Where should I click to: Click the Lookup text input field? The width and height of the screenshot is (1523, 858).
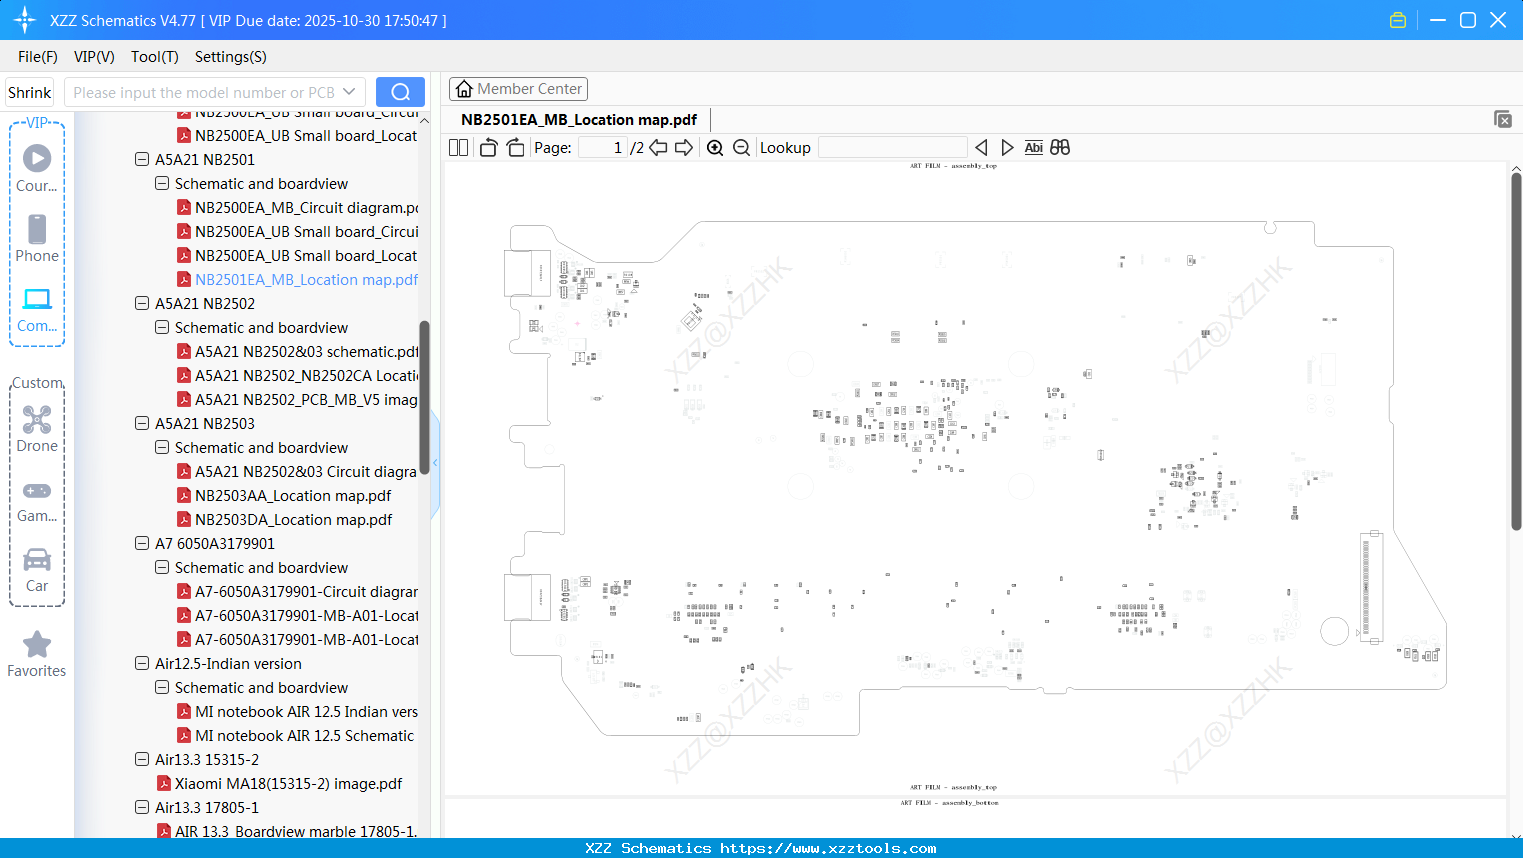[892, 148]
